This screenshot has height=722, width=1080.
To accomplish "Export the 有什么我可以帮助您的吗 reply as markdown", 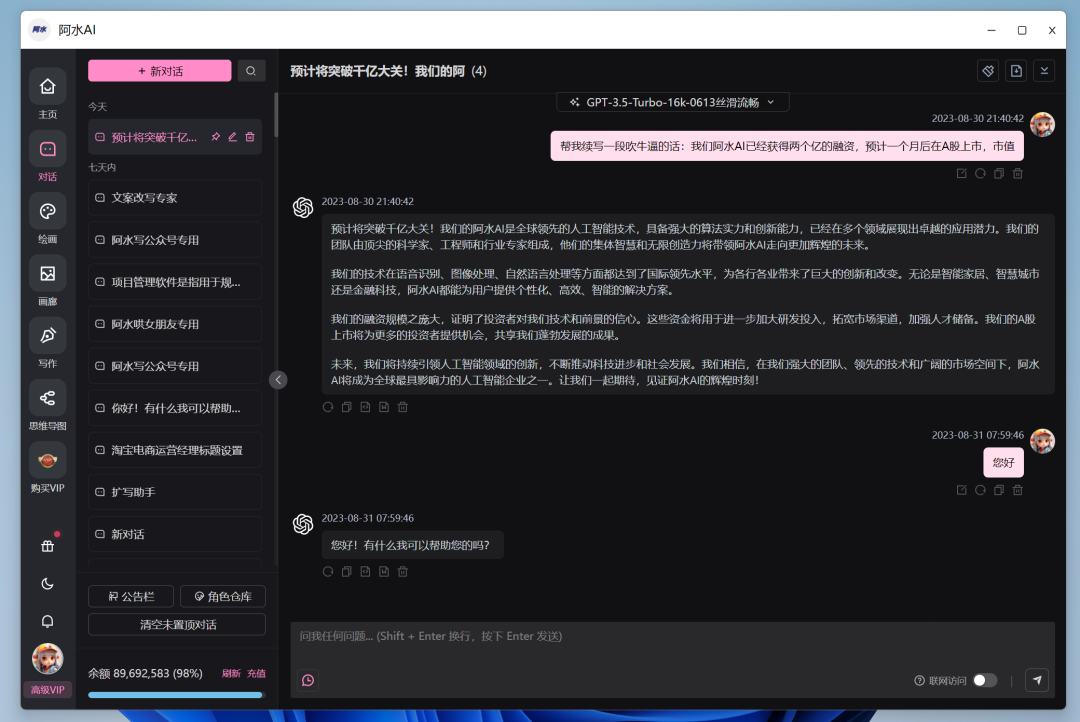I will click(x=384, y=572).
